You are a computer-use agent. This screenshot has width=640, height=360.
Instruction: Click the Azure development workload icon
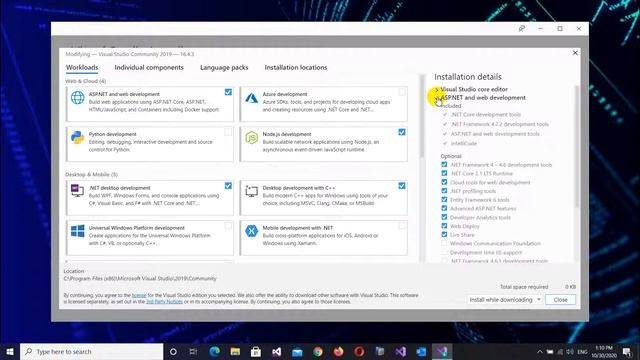tap(251, 98)
